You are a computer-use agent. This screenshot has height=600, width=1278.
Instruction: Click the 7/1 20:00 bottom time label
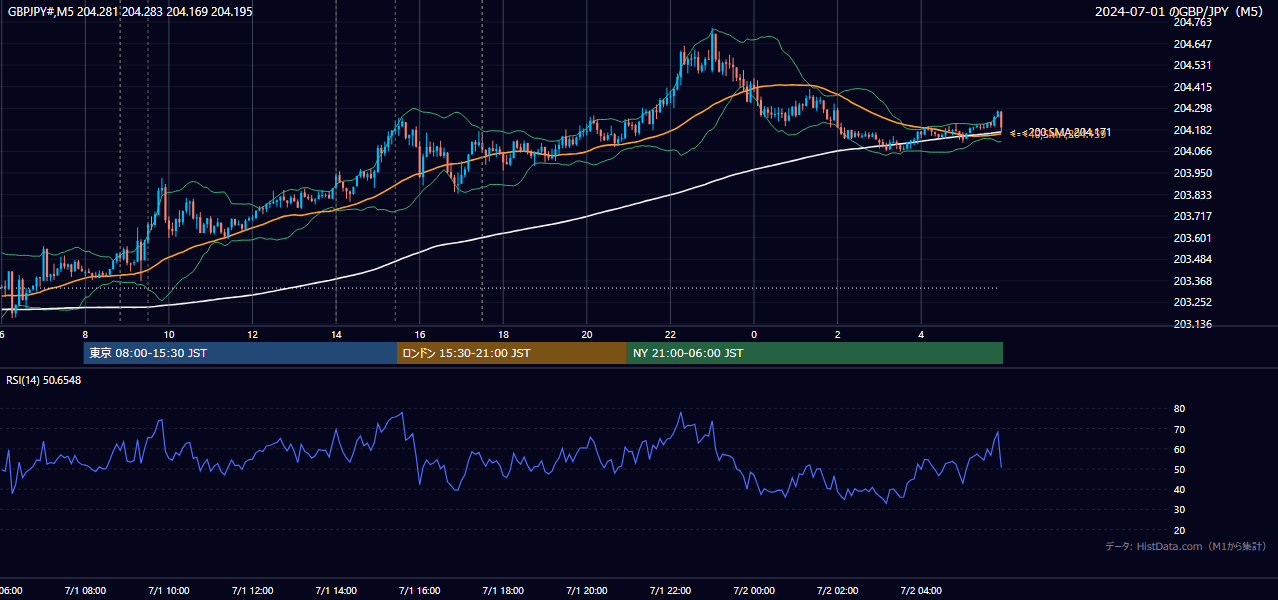(587, 591)
